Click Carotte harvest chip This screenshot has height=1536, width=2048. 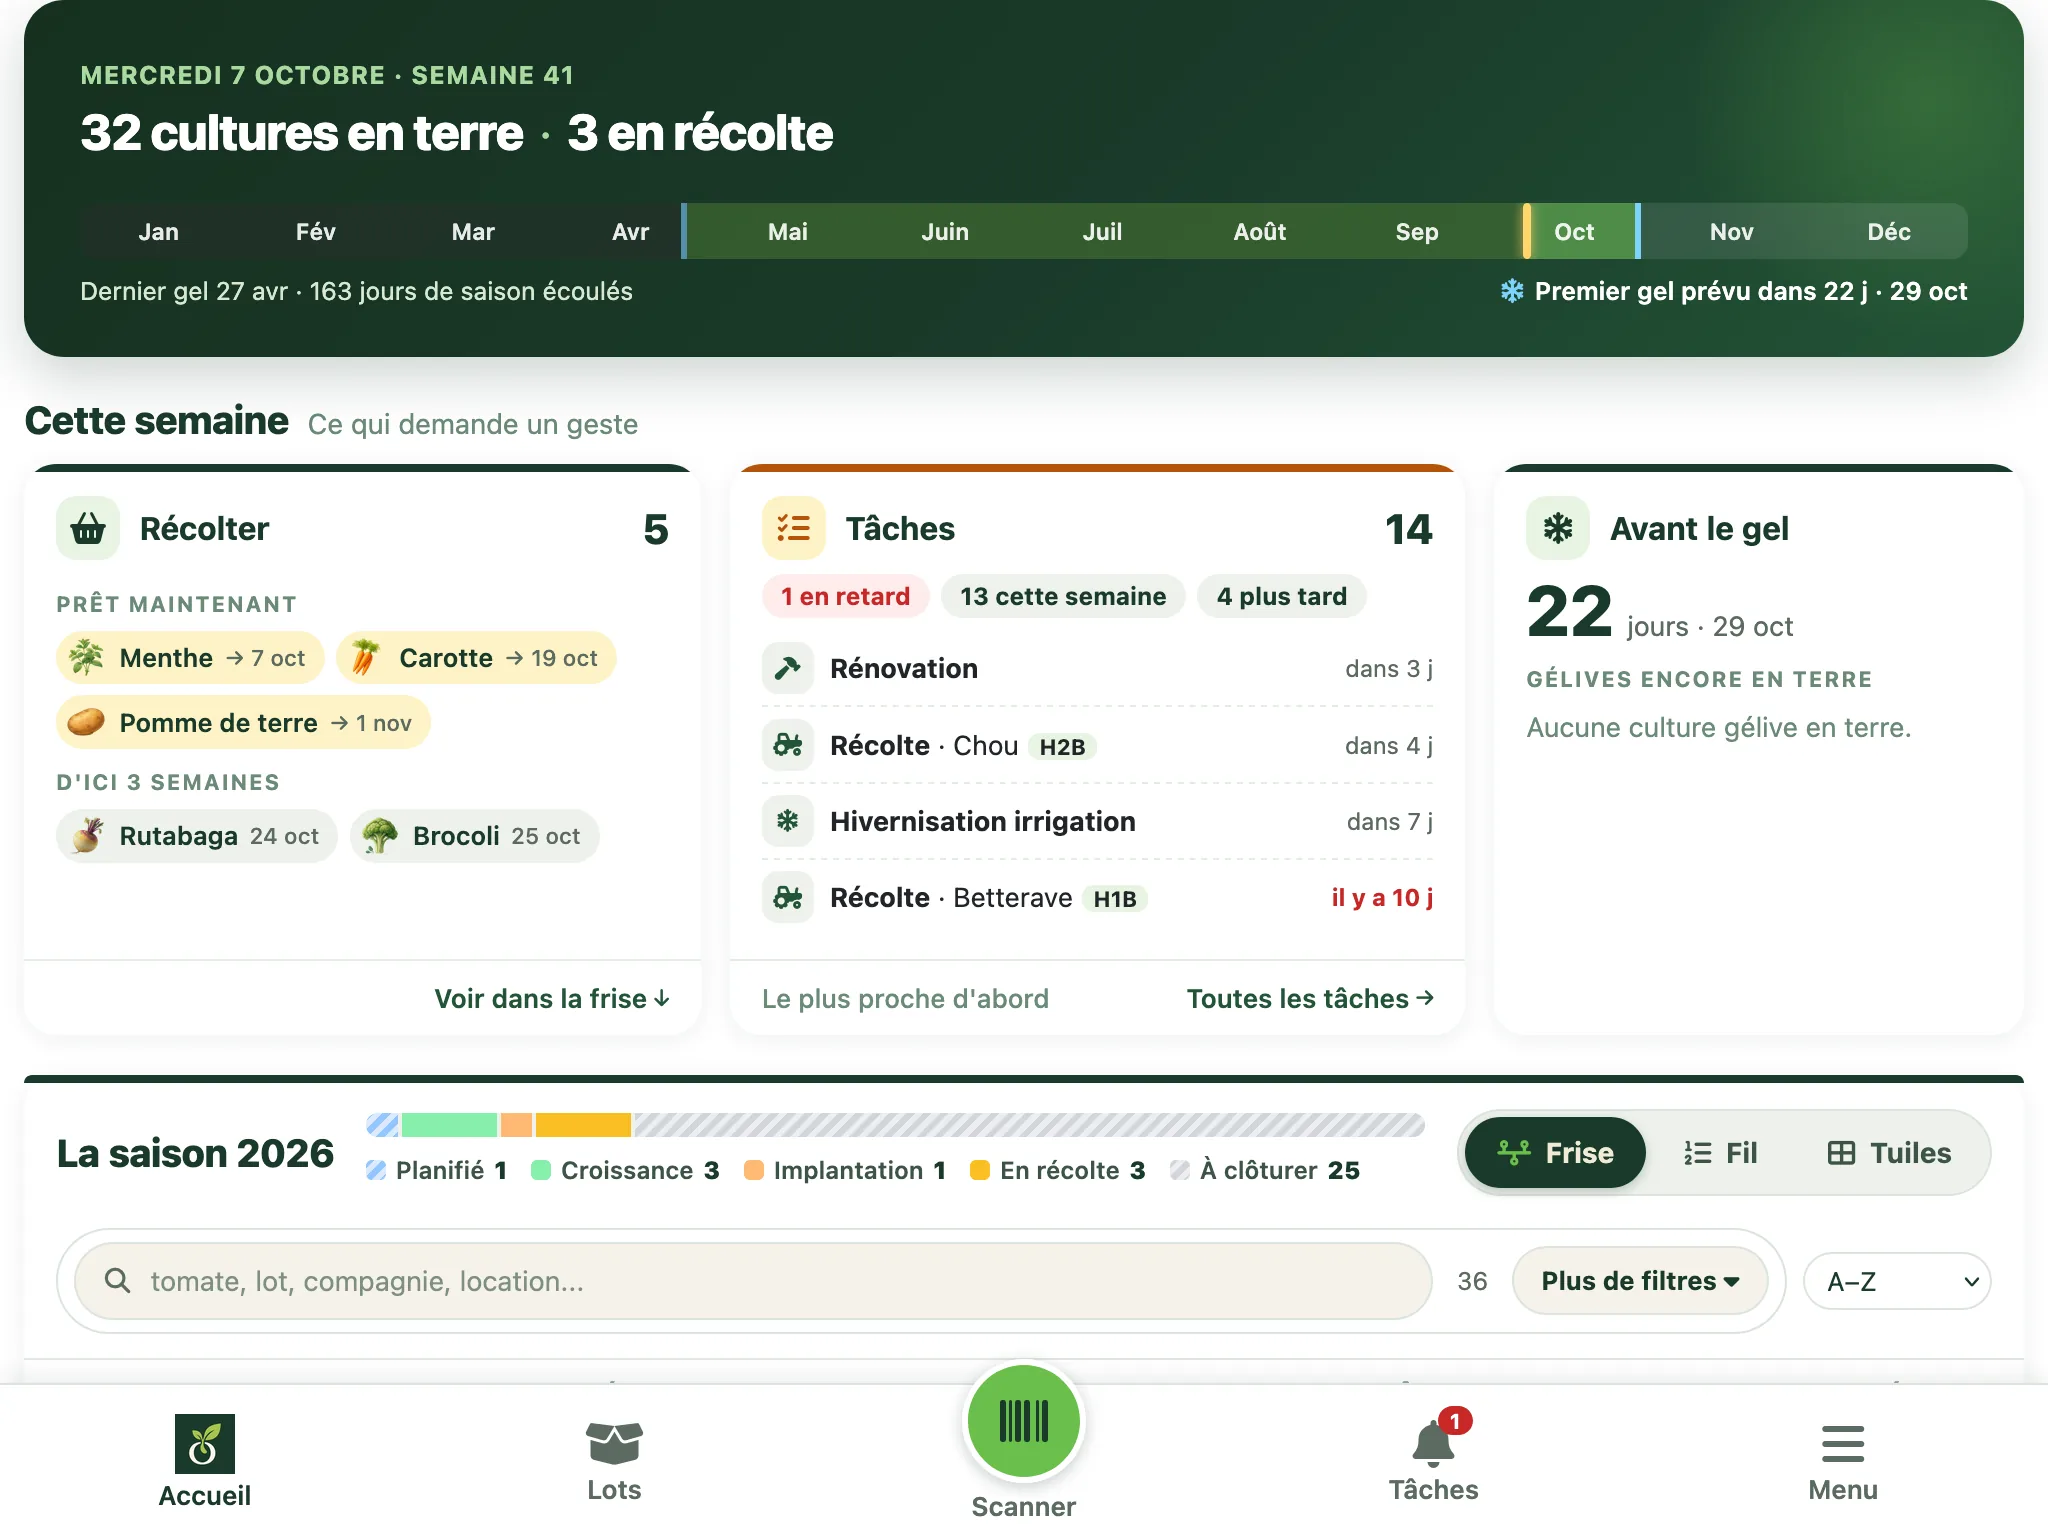click(x=476, y=658)
